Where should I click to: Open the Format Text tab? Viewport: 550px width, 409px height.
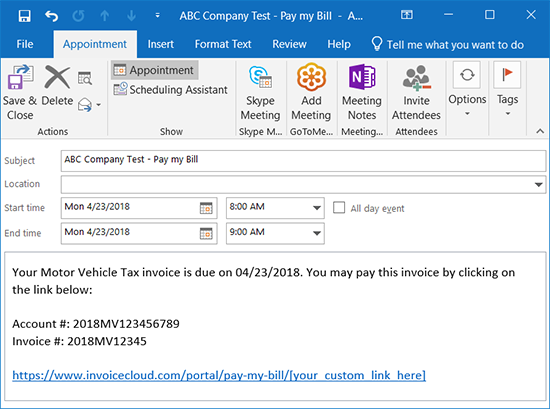pos(223,44)
